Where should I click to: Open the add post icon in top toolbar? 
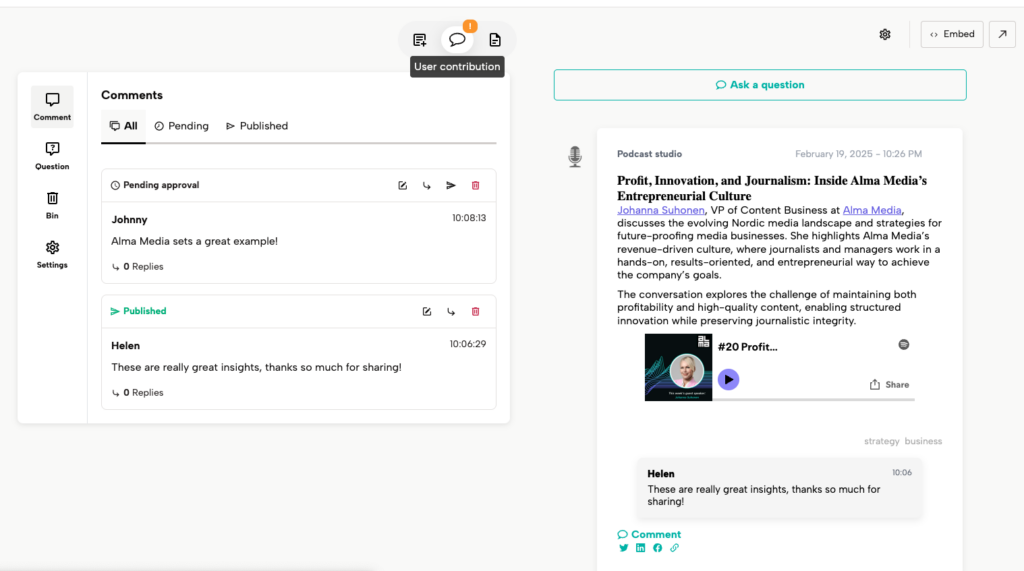coord(419,40)
